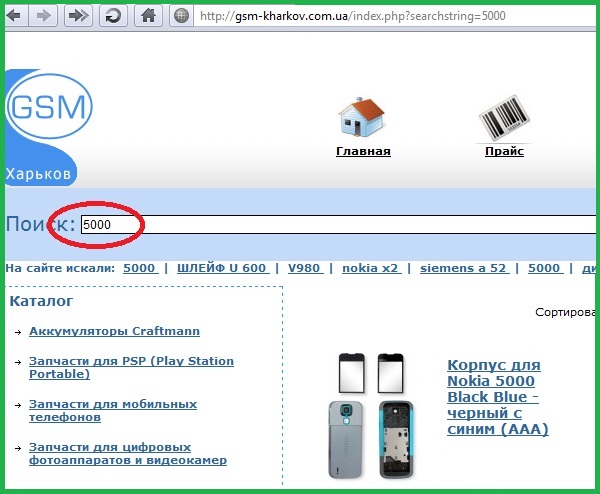Open recent search nokia x2
This screenshot has width=600, height=494.
pos(370,268)
